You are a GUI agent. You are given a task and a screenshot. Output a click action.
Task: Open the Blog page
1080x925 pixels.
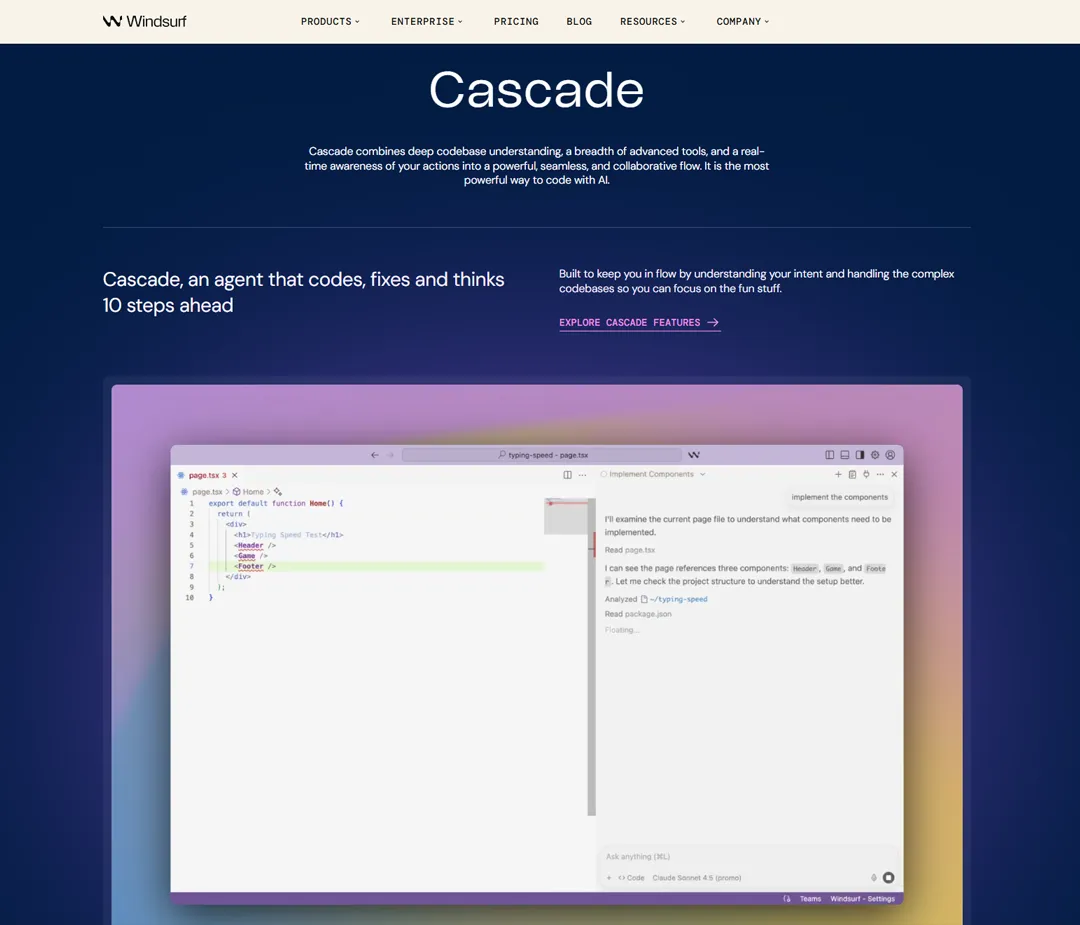(x=579, y=21)
